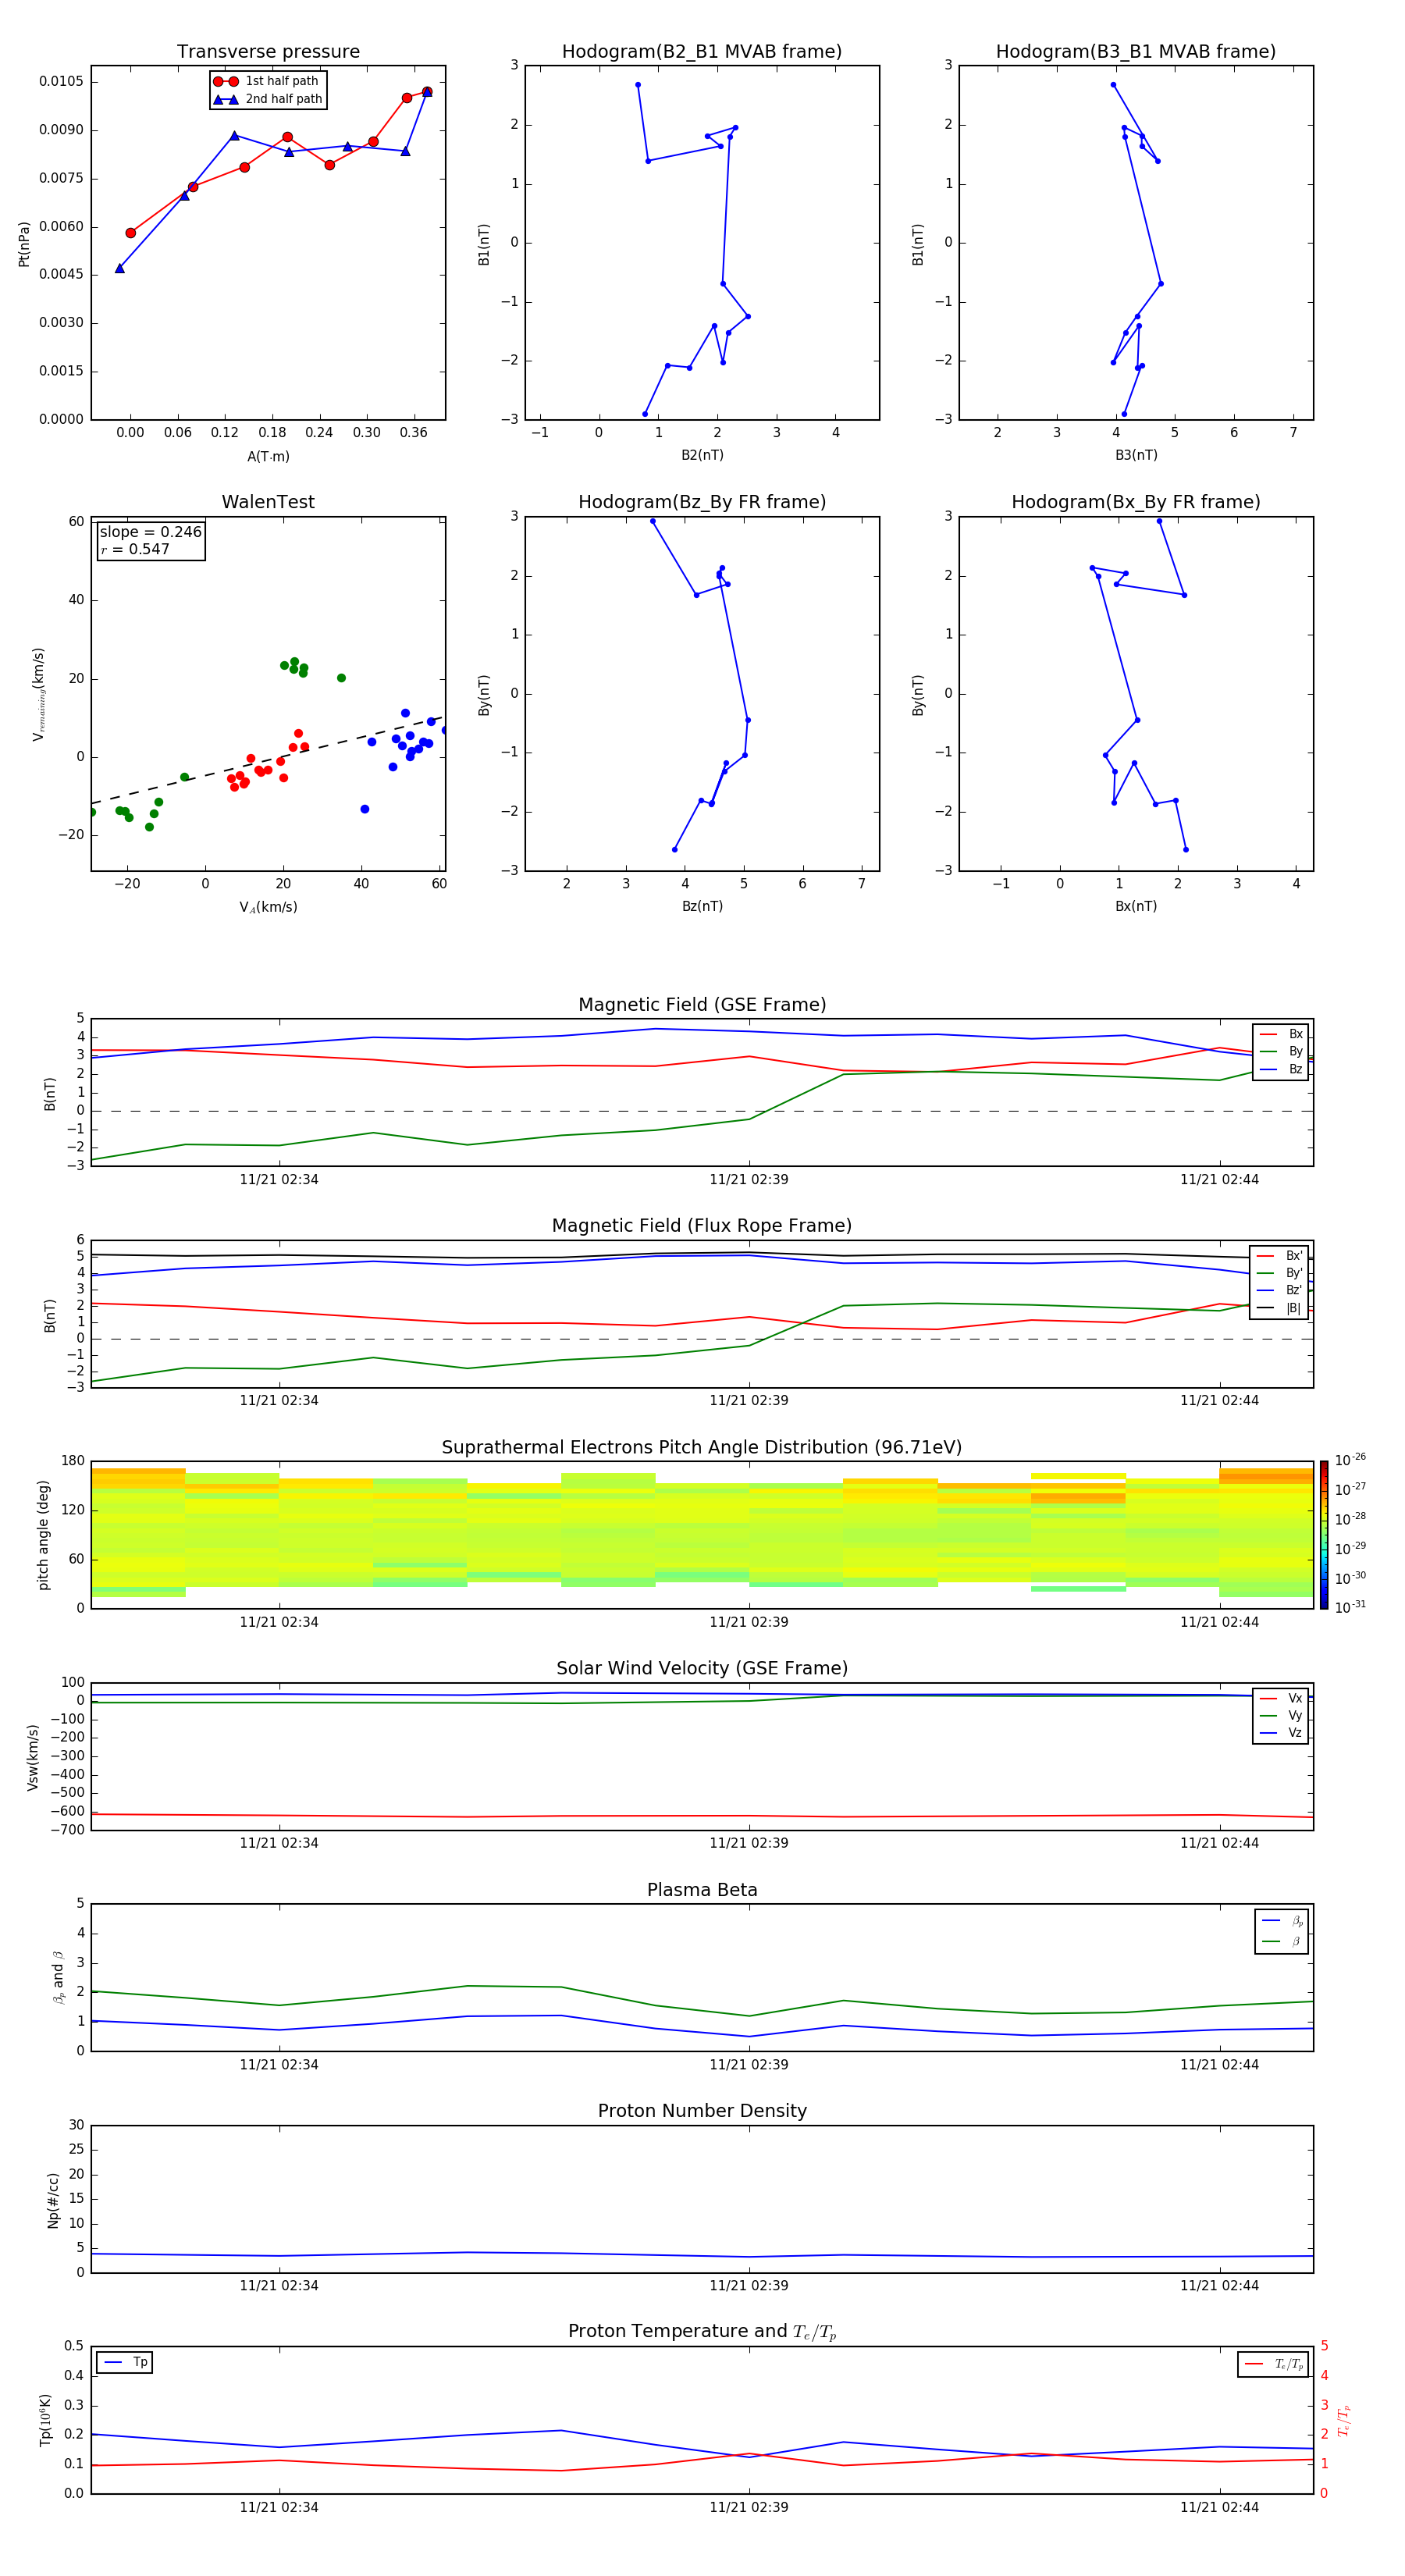Click the red "Te/Tp" right axis label
The height and width of the screenshot is (2576, 1405).
click(x=1344, y=2420)
